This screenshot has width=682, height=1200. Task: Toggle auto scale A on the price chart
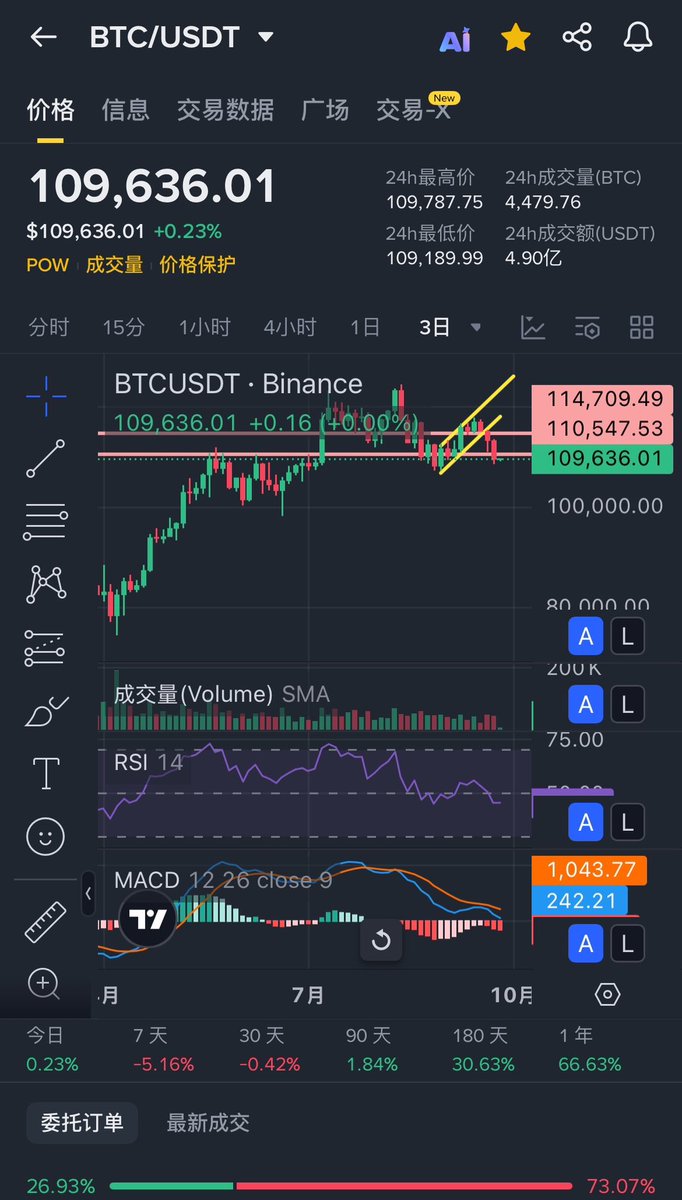(x=586, y=636)
